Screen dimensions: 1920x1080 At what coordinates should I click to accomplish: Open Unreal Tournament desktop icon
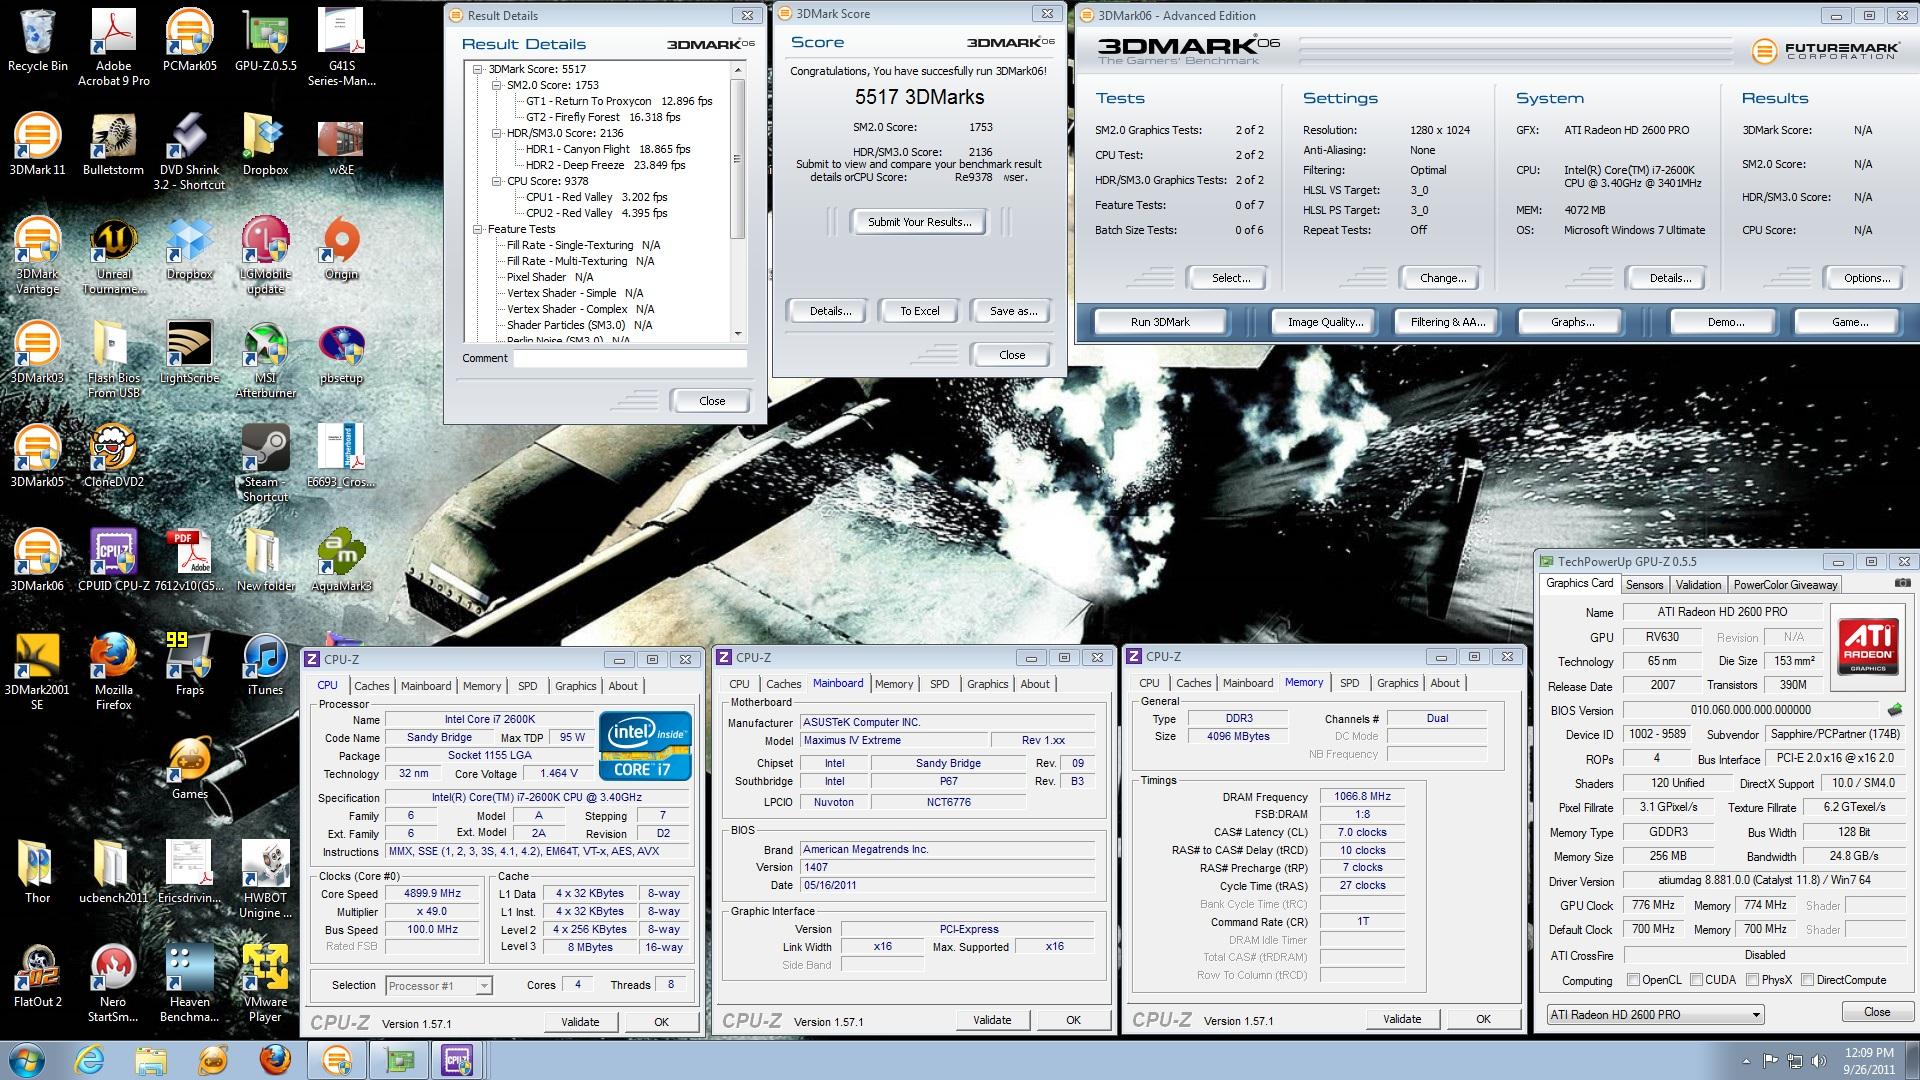(113, 255)
